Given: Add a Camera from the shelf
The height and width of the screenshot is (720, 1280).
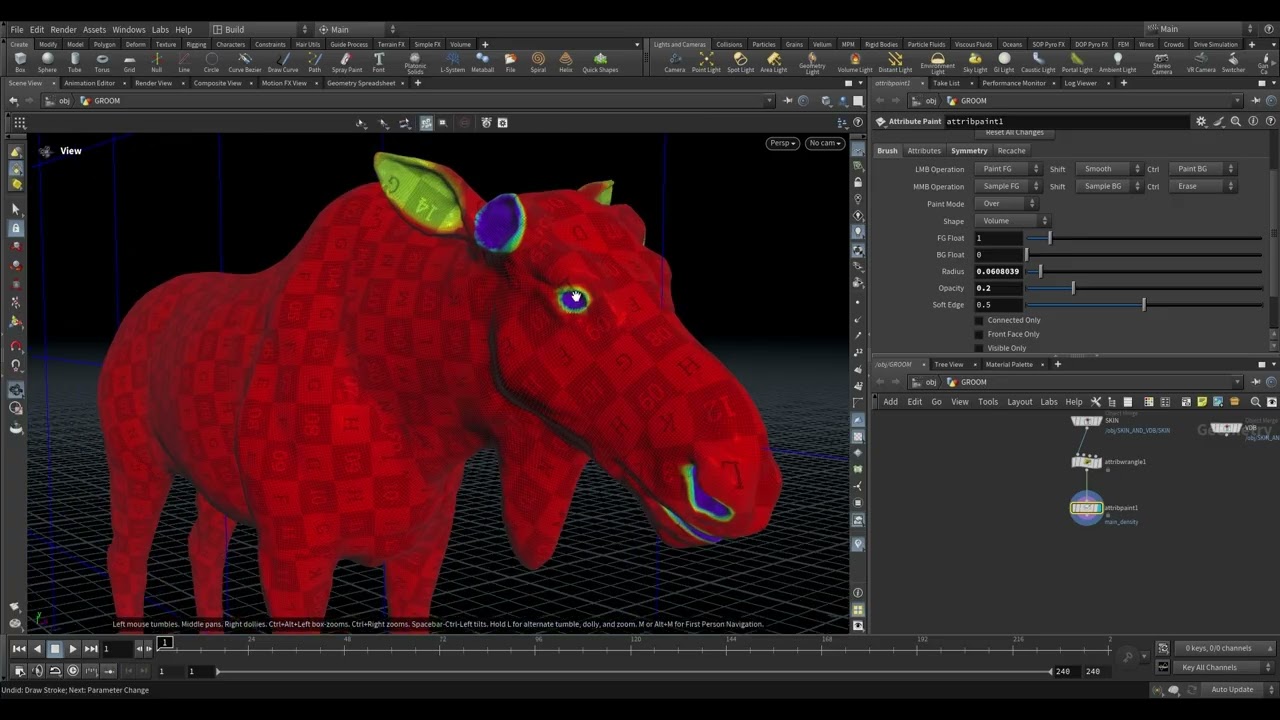Looking at the screenshot, I should (x=675, y=63).
